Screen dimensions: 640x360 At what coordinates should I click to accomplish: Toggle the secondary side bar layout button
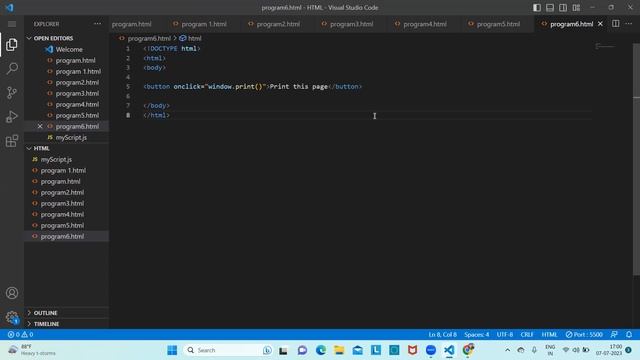[563, 7]
